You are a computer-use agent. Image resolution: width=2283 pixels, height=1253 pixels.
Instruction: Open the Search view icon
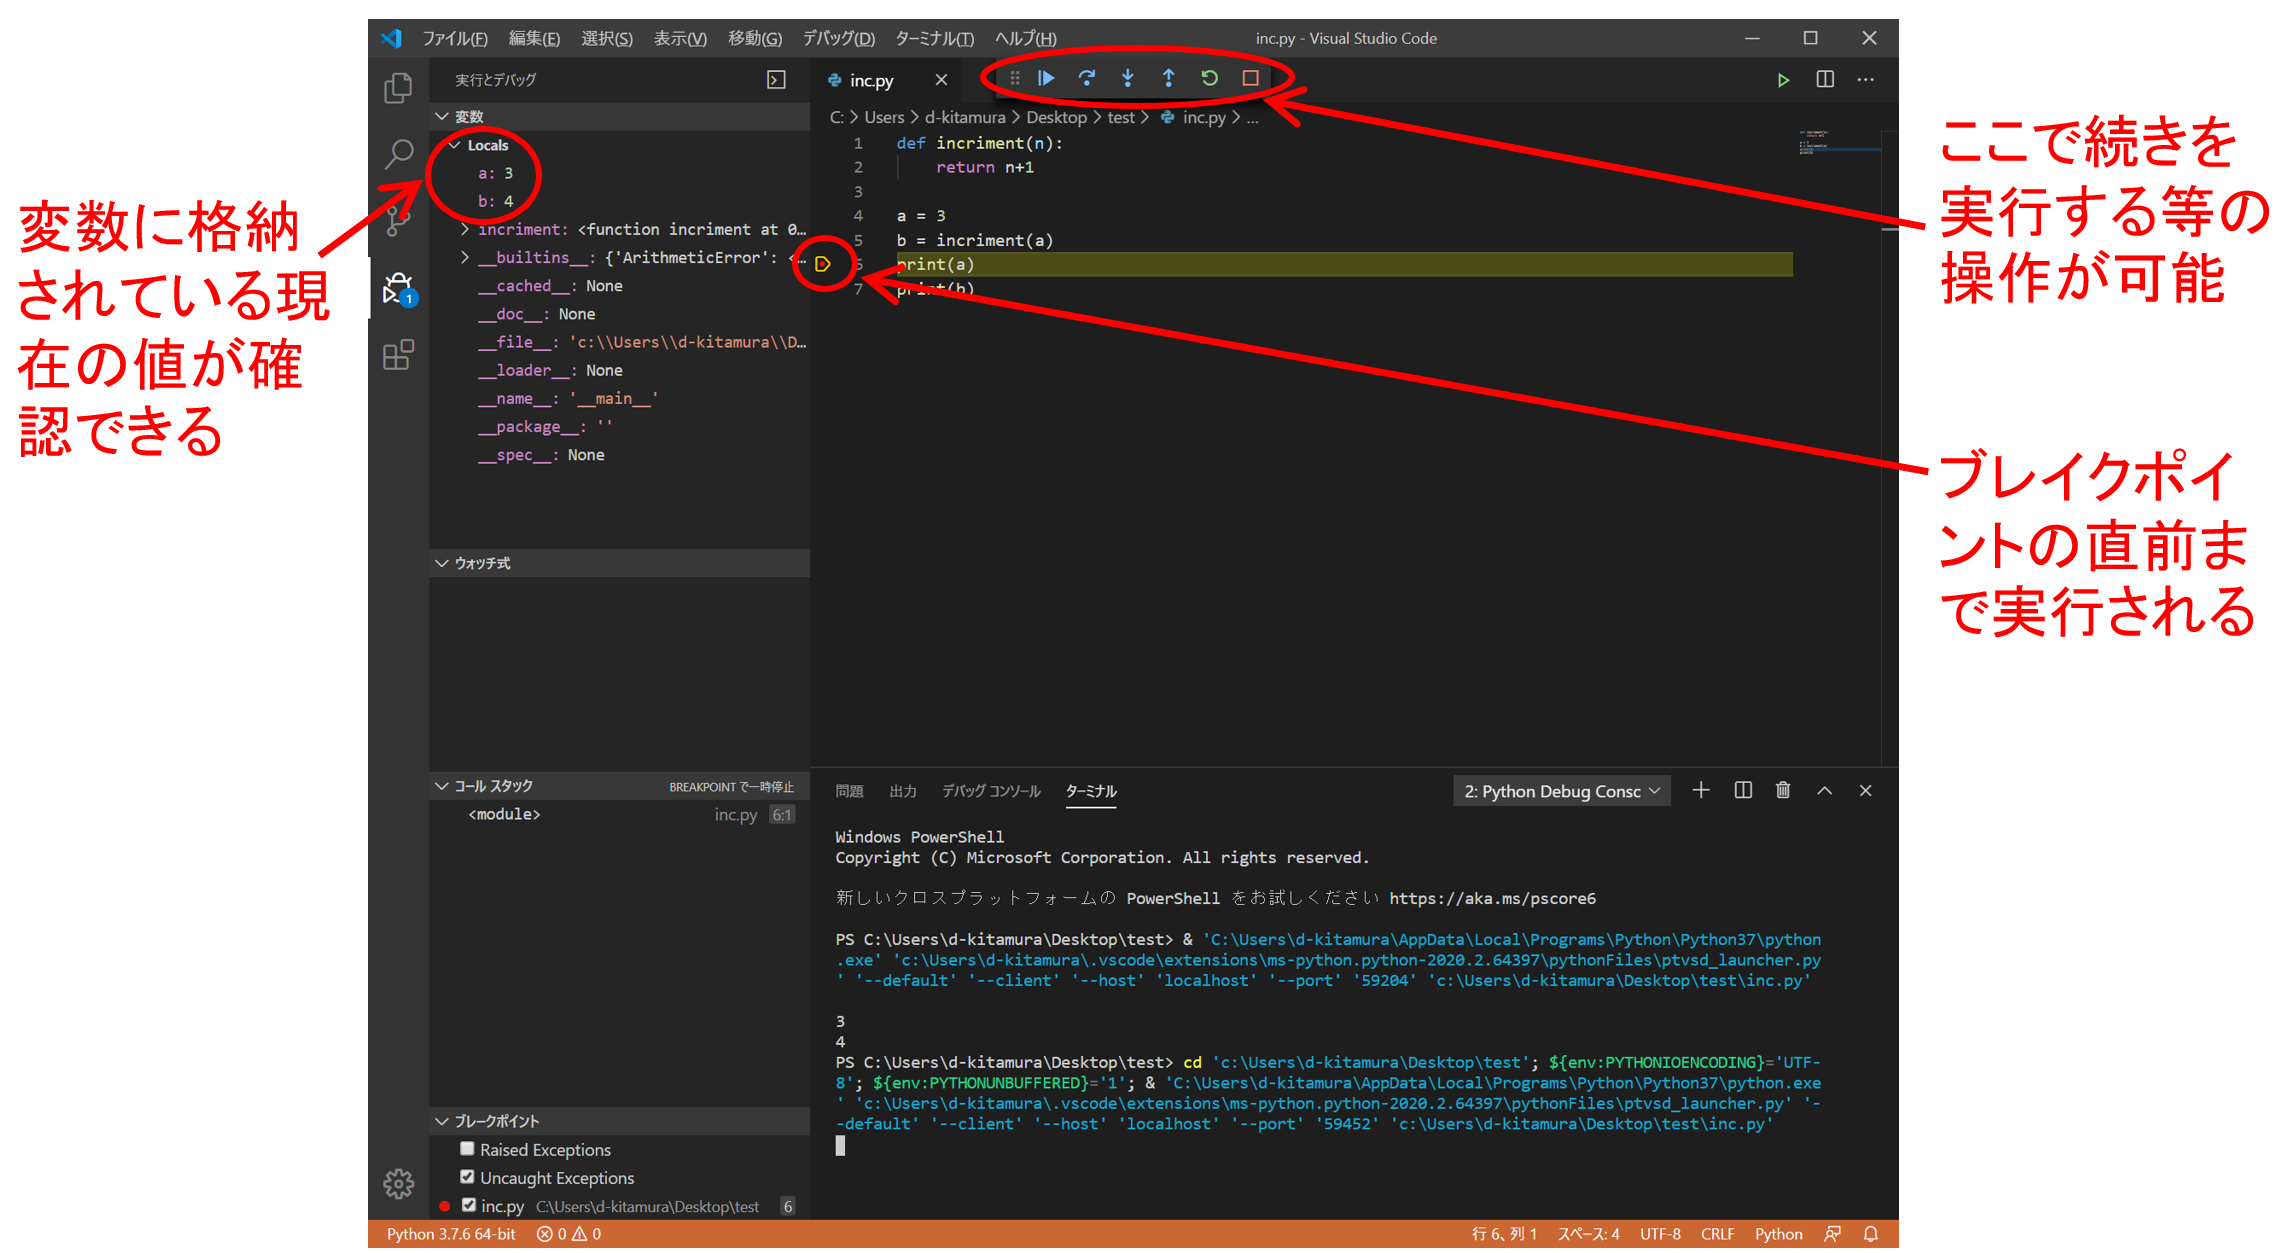(398, 154)
